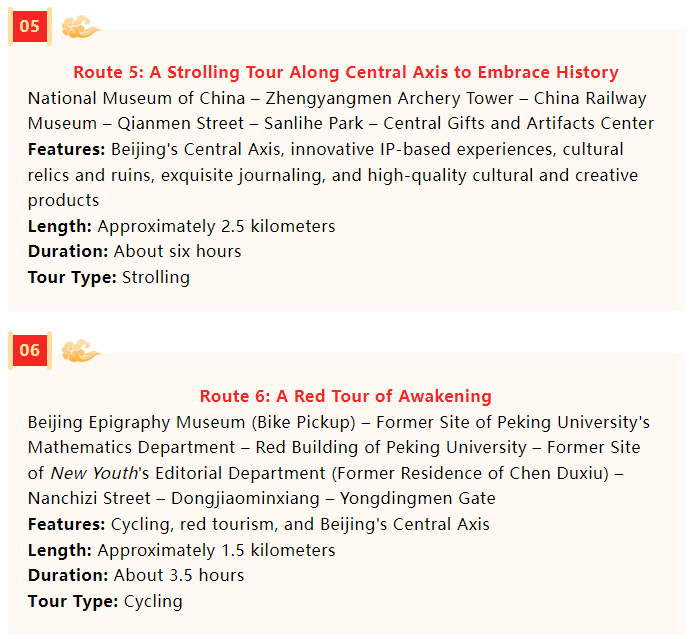Click the Route 5 Features label

pyautogui.click(x=66, y=150)
